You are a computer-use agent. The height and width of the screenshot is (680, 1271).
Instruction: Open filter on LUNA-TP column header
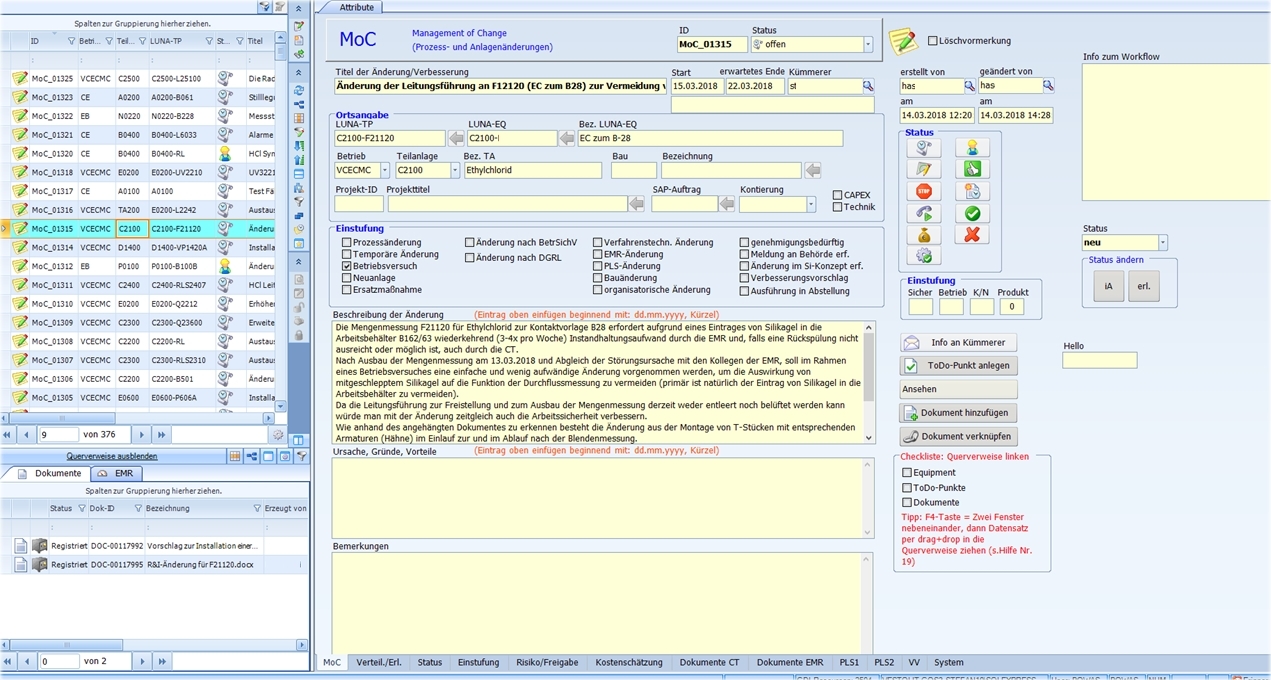208,41
